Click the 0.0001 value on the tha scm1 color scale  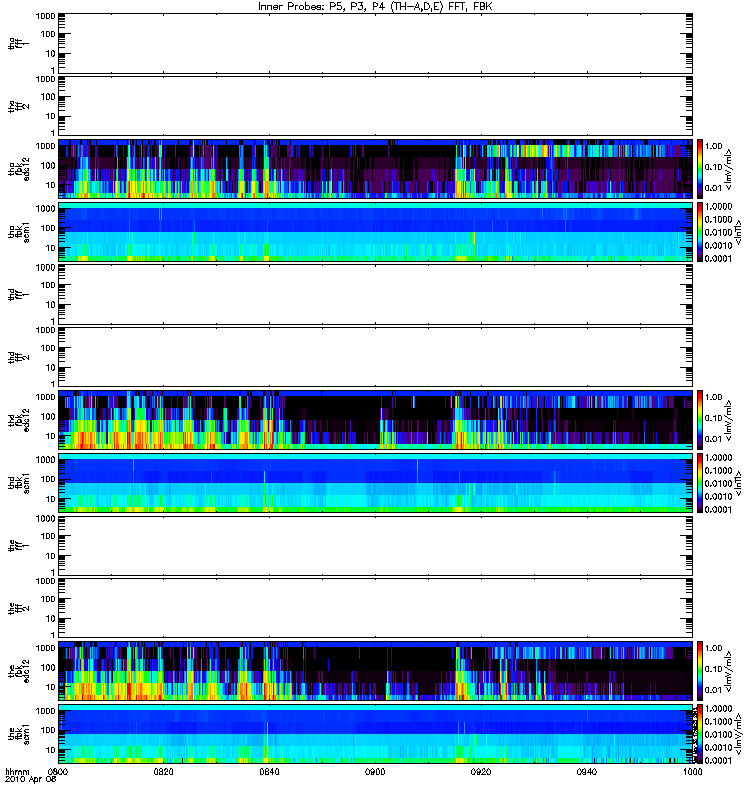click(718, 258)
